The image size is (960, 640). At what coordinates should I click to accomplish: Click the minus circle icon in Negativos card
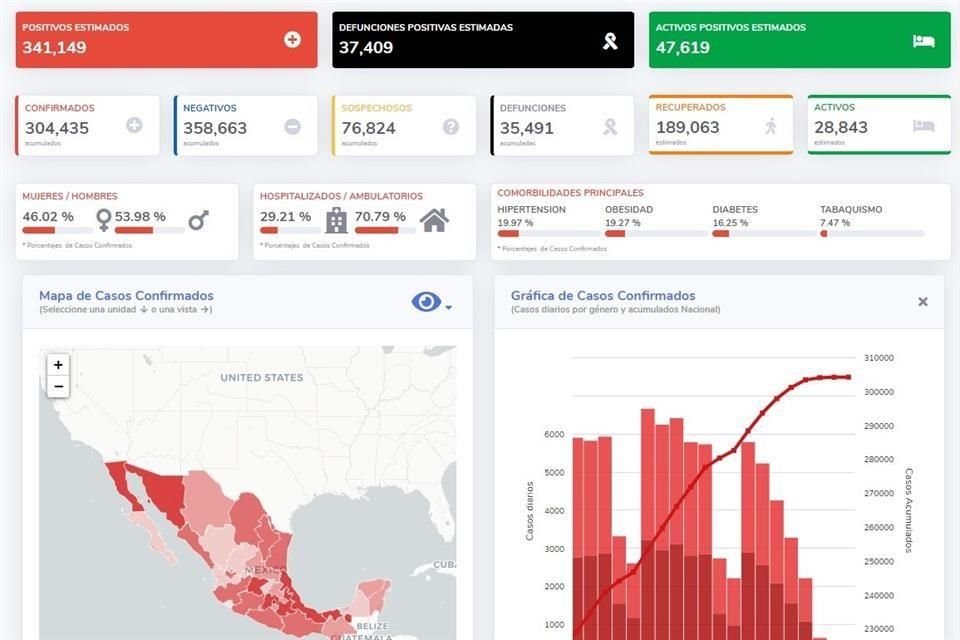[x=293, y=126]
